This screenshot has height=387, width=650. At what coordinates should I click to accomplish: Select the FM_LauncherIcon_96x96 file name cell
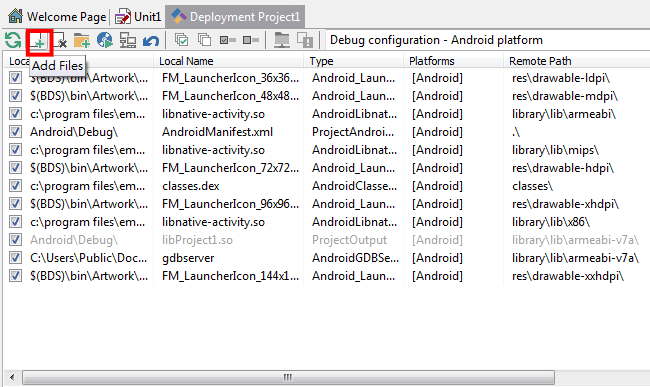coord(230,204)
